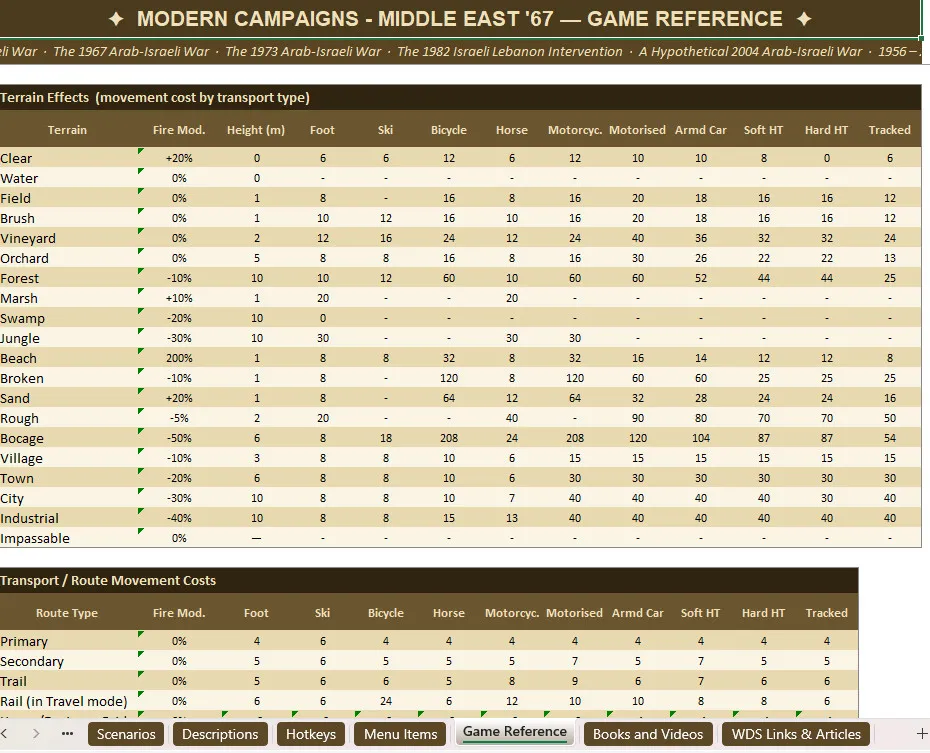930x753 pixels.
Task: Open the Scenarios sheet tab
Action: (126, 734)
